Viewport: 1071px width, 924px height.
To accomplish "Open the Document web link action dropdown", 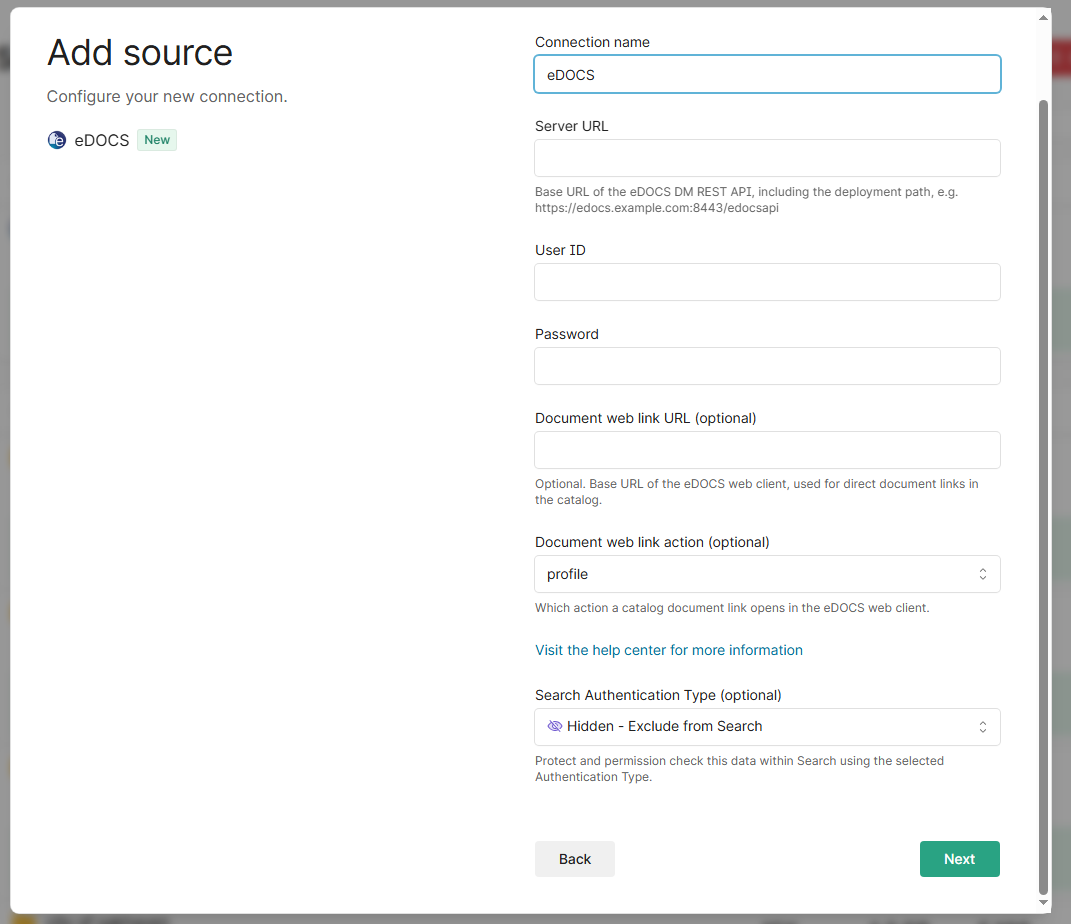I will (x=767, y=574).
